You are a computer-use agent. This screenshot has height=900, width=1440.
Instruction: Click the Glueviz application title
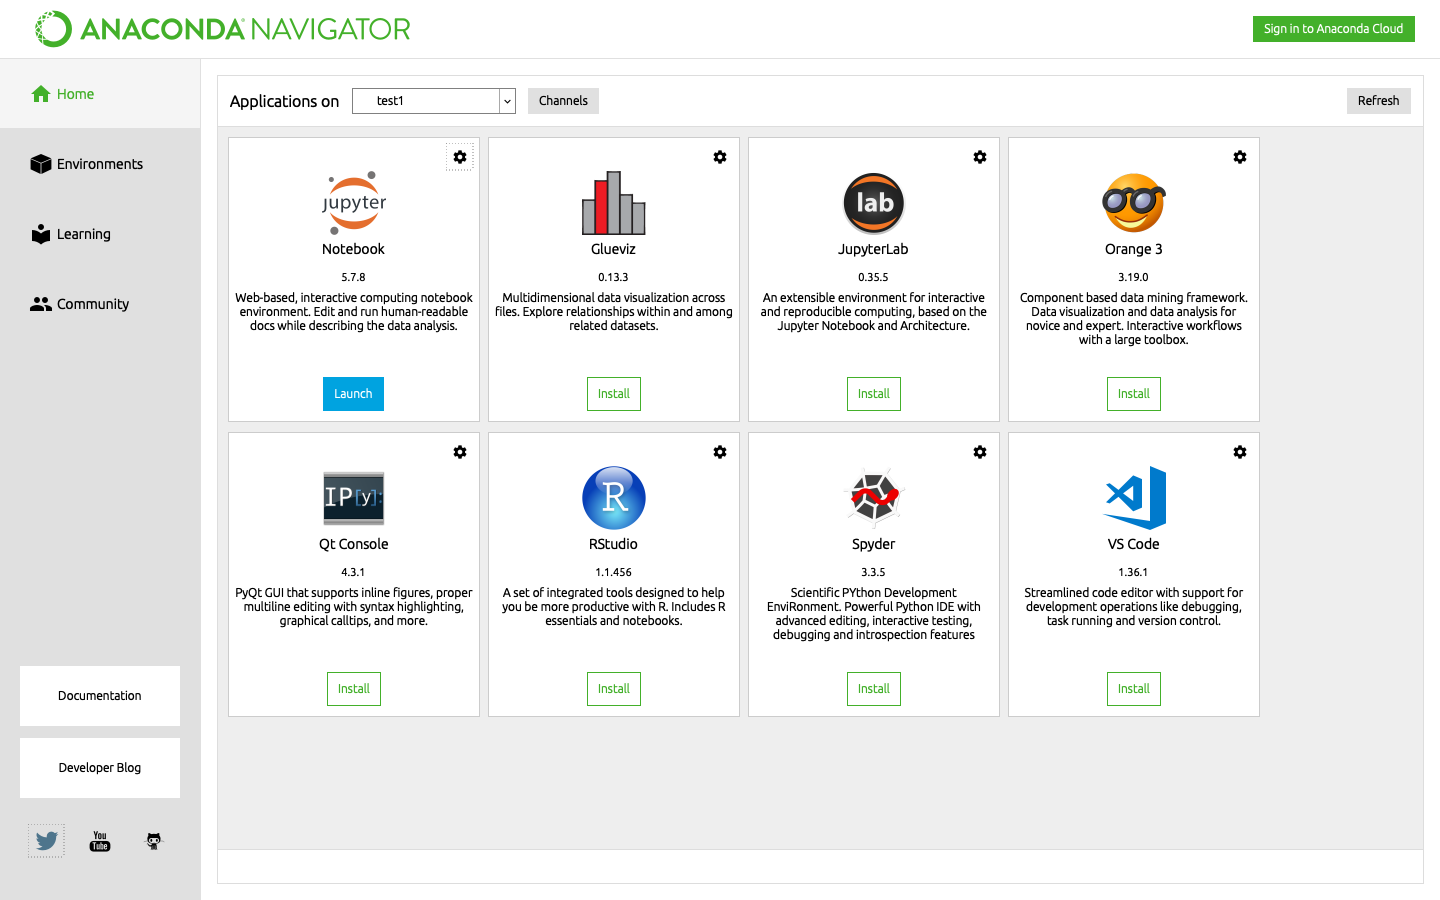click(614, 249)
